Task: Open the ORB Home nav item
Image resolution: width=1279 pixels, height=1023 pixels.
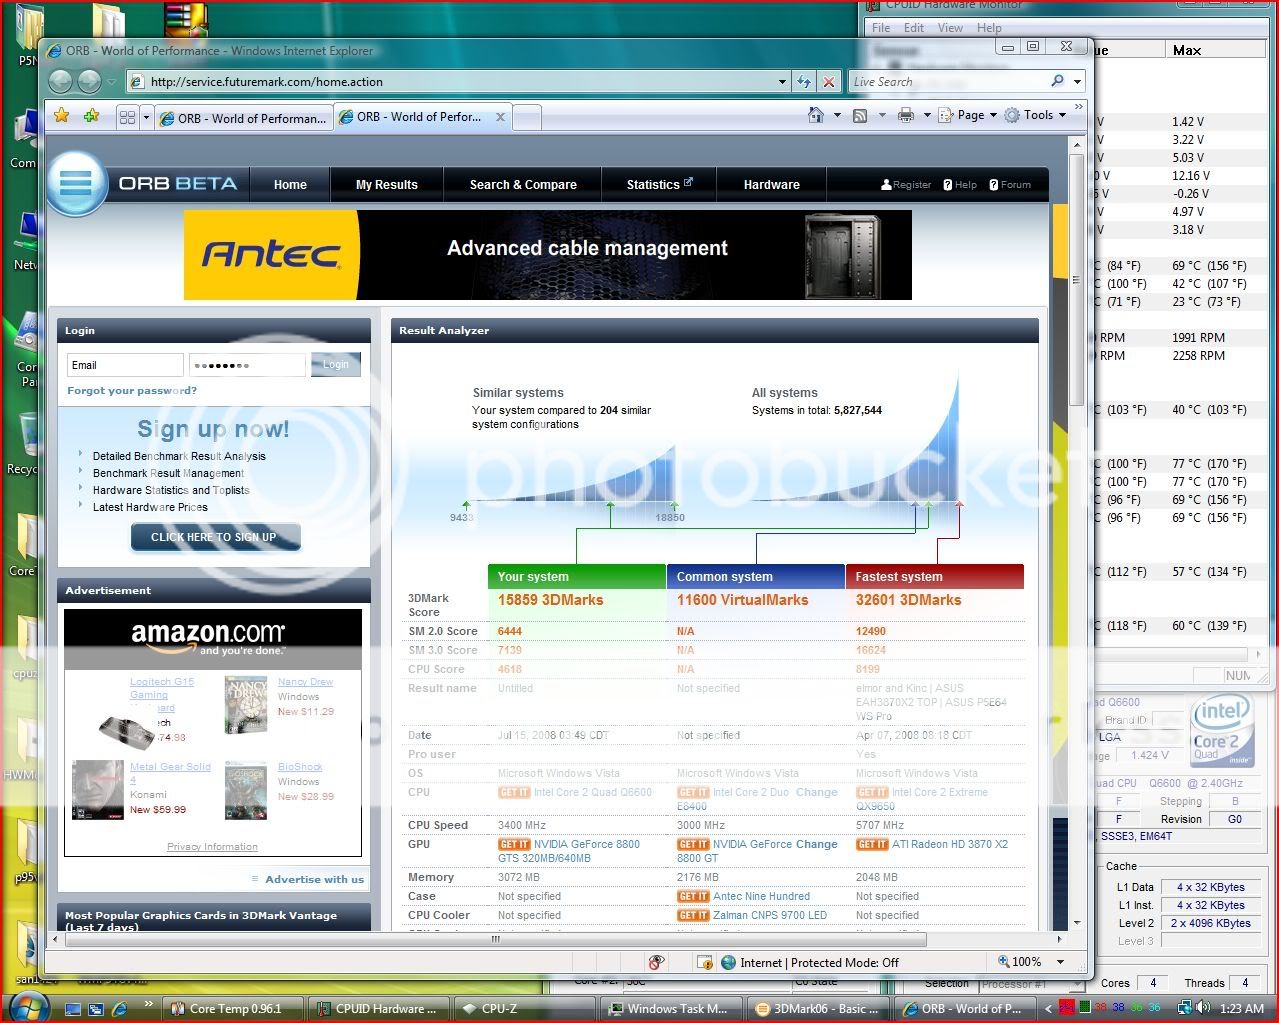Action: 290,184
